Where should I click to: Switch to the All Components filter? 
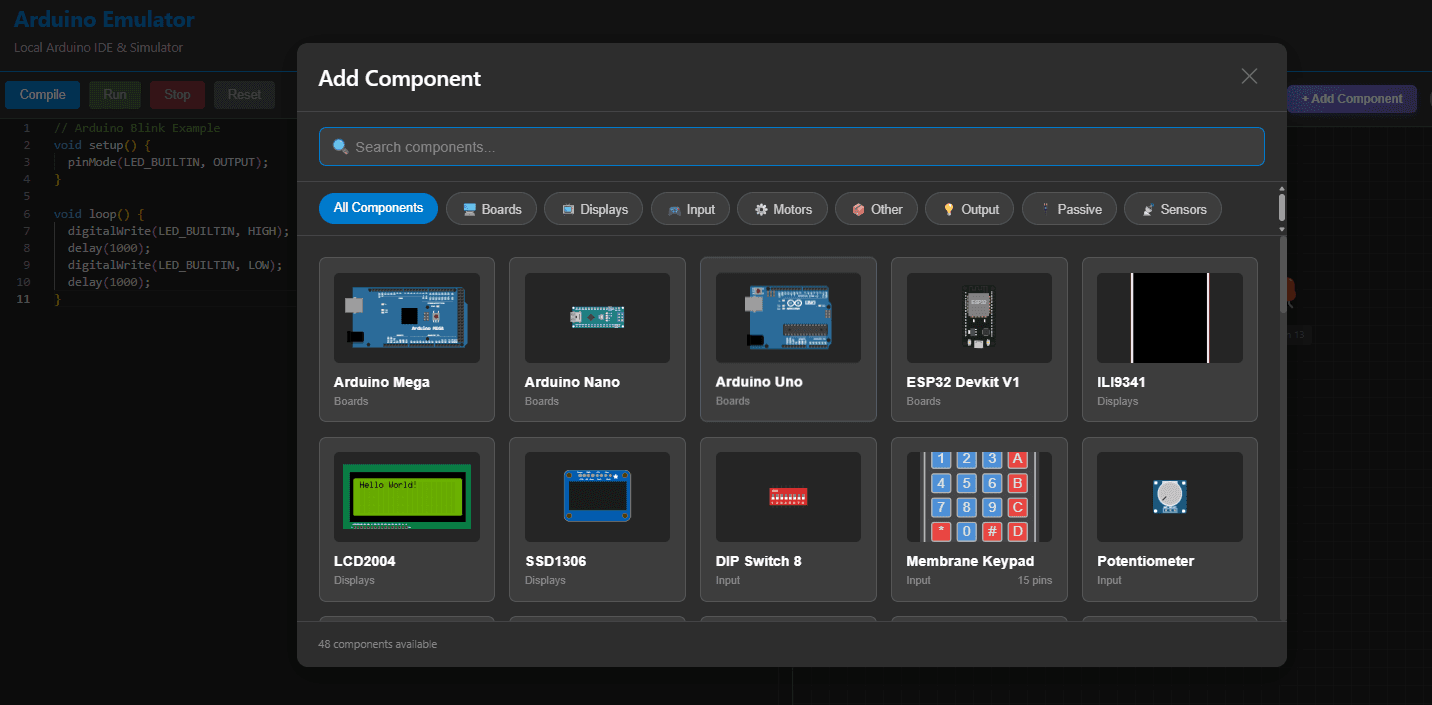(x=378, y=208)
